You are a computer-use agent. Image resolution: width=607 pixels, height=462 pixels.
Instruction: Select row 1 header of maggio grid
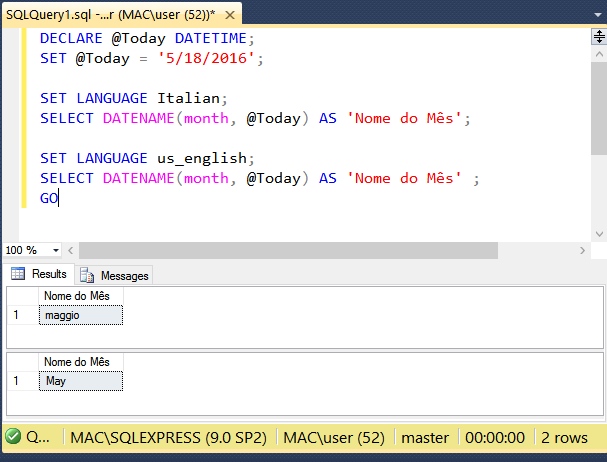pos(23,315)
